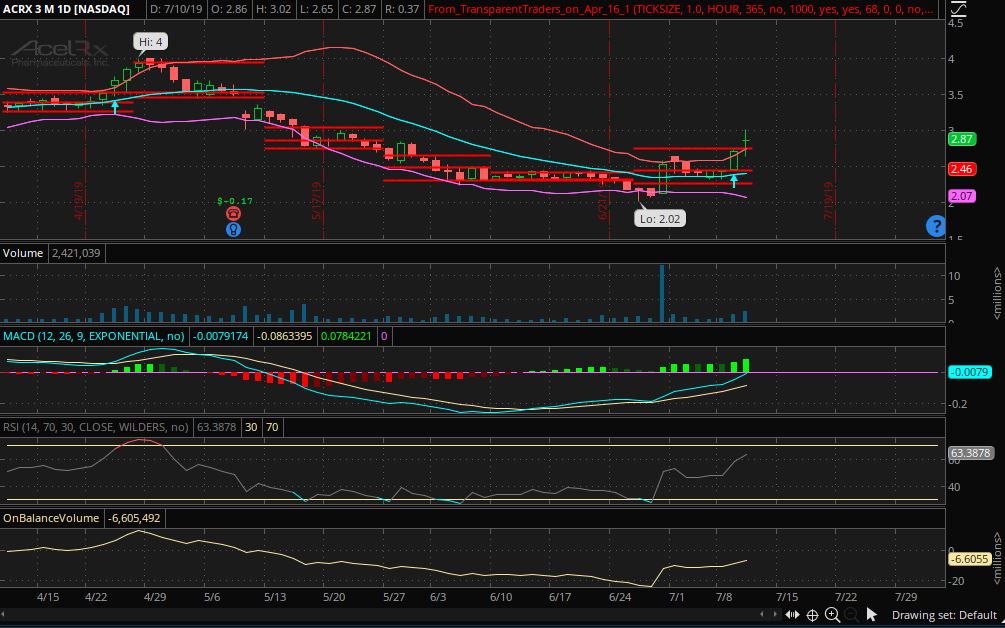Click the RSI (14, 70, 30, CLOSE, WILDERS, no) label
This screenshot has width=1005, height=628.
tap(96, 427)
